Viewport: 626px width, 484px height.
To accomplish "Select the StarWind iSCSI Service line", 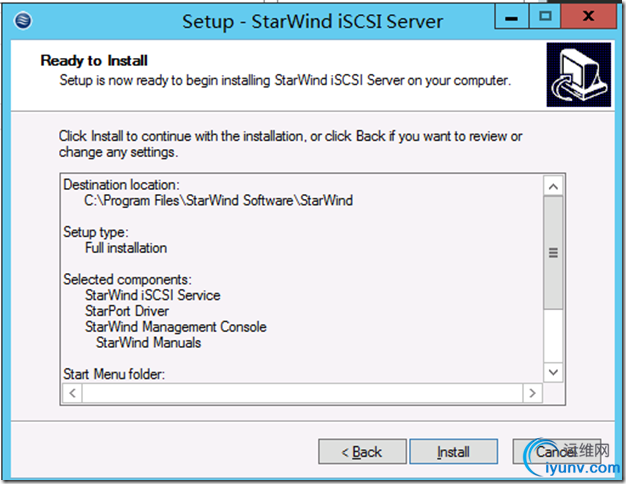I will [152, 295].
